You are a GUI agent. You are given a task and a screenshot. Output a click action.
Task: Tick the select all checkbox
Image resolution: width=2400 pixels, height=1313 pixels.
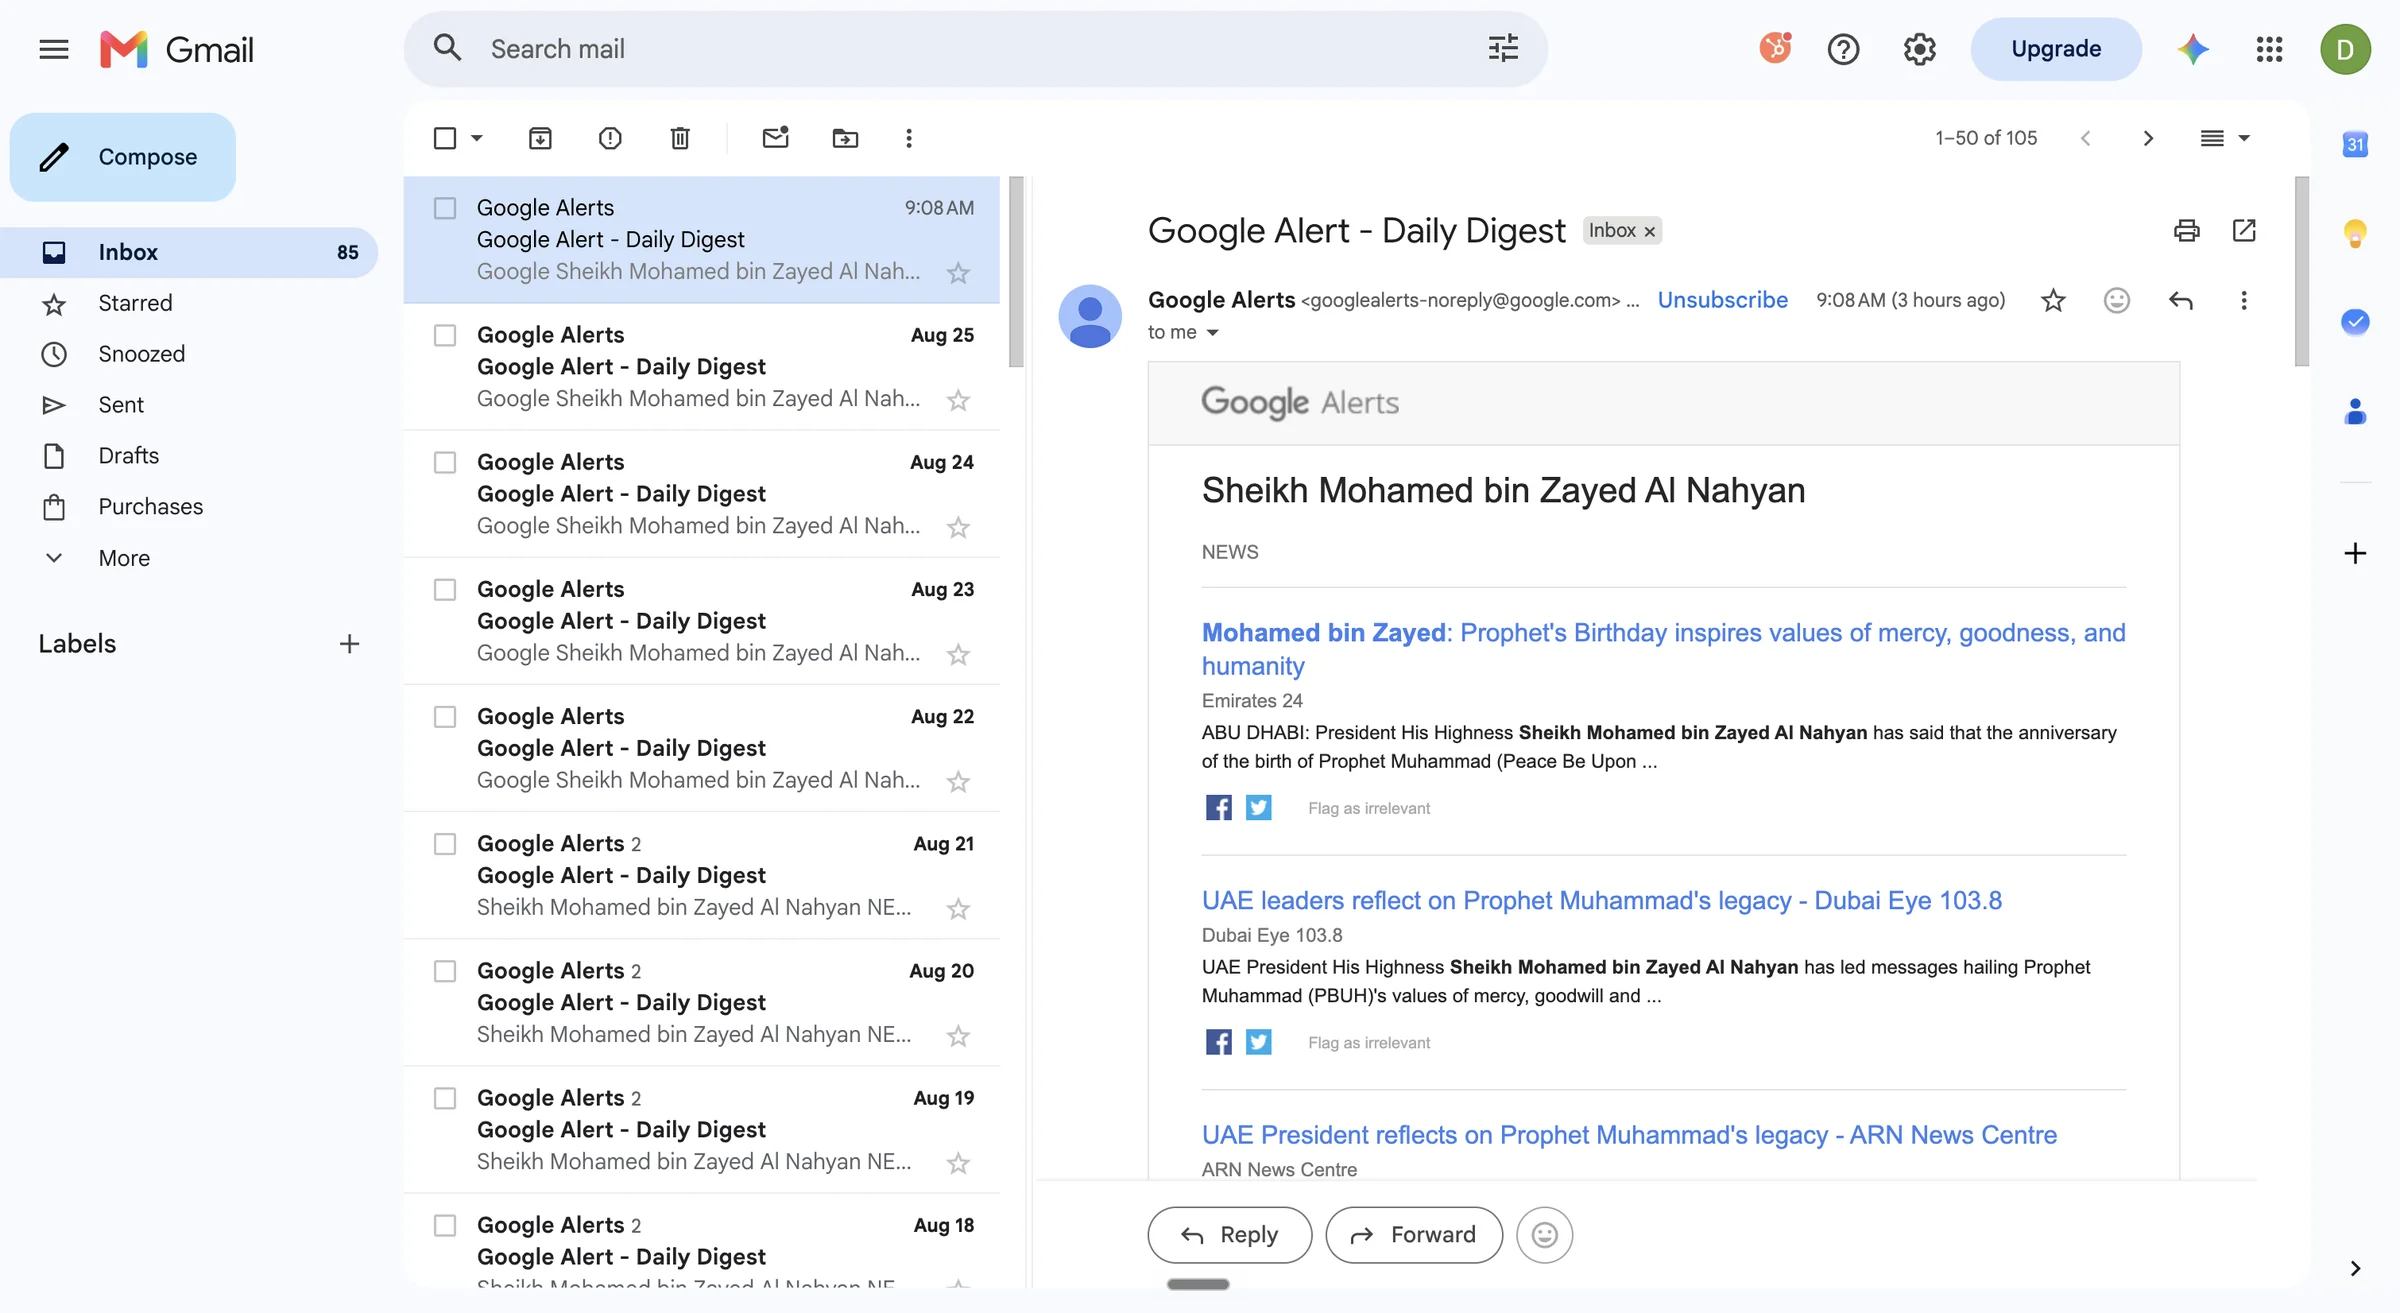(445, 138)
